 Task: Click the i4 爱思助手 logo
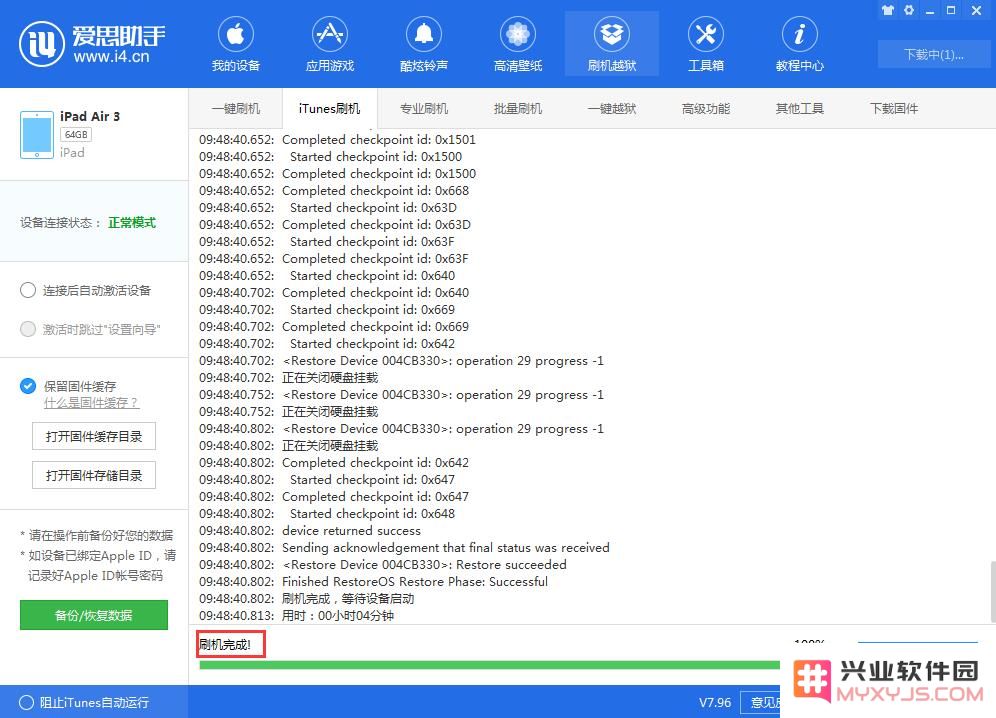(93, 44)
